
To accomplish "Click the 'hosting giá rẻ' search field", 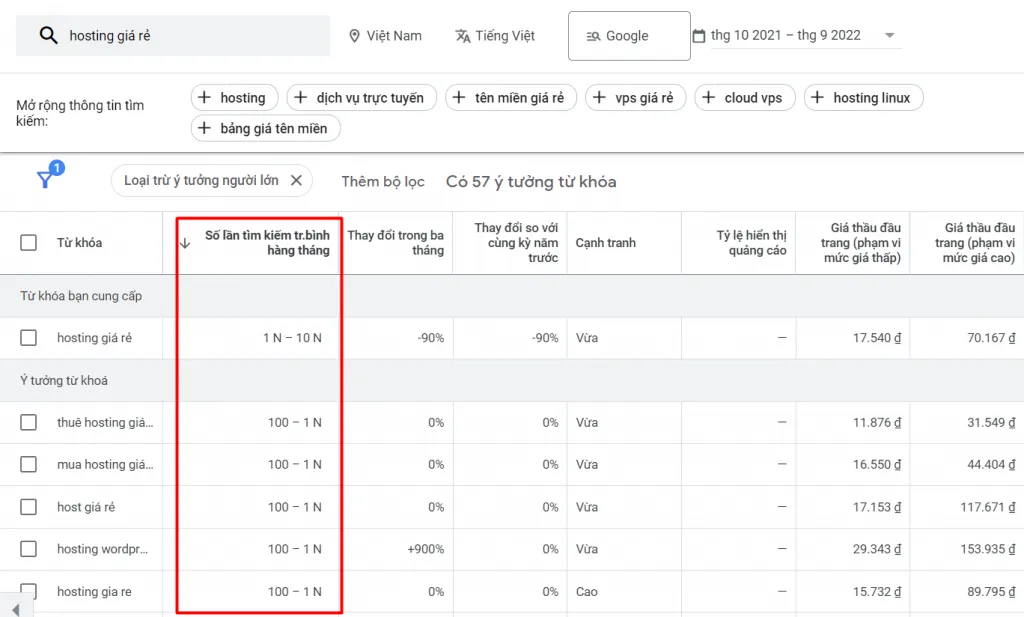I will [190, 36].
